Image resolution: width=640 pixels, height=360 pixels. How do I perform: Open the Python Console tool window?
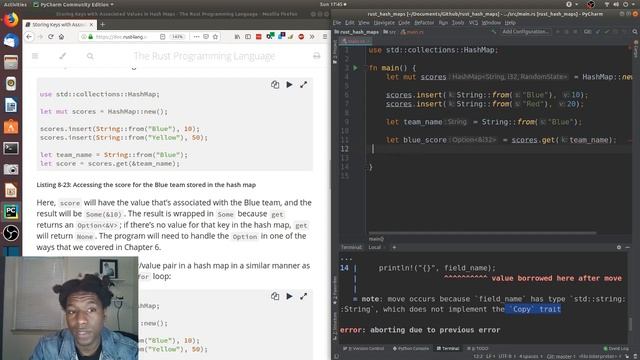(x=411, y=348)
